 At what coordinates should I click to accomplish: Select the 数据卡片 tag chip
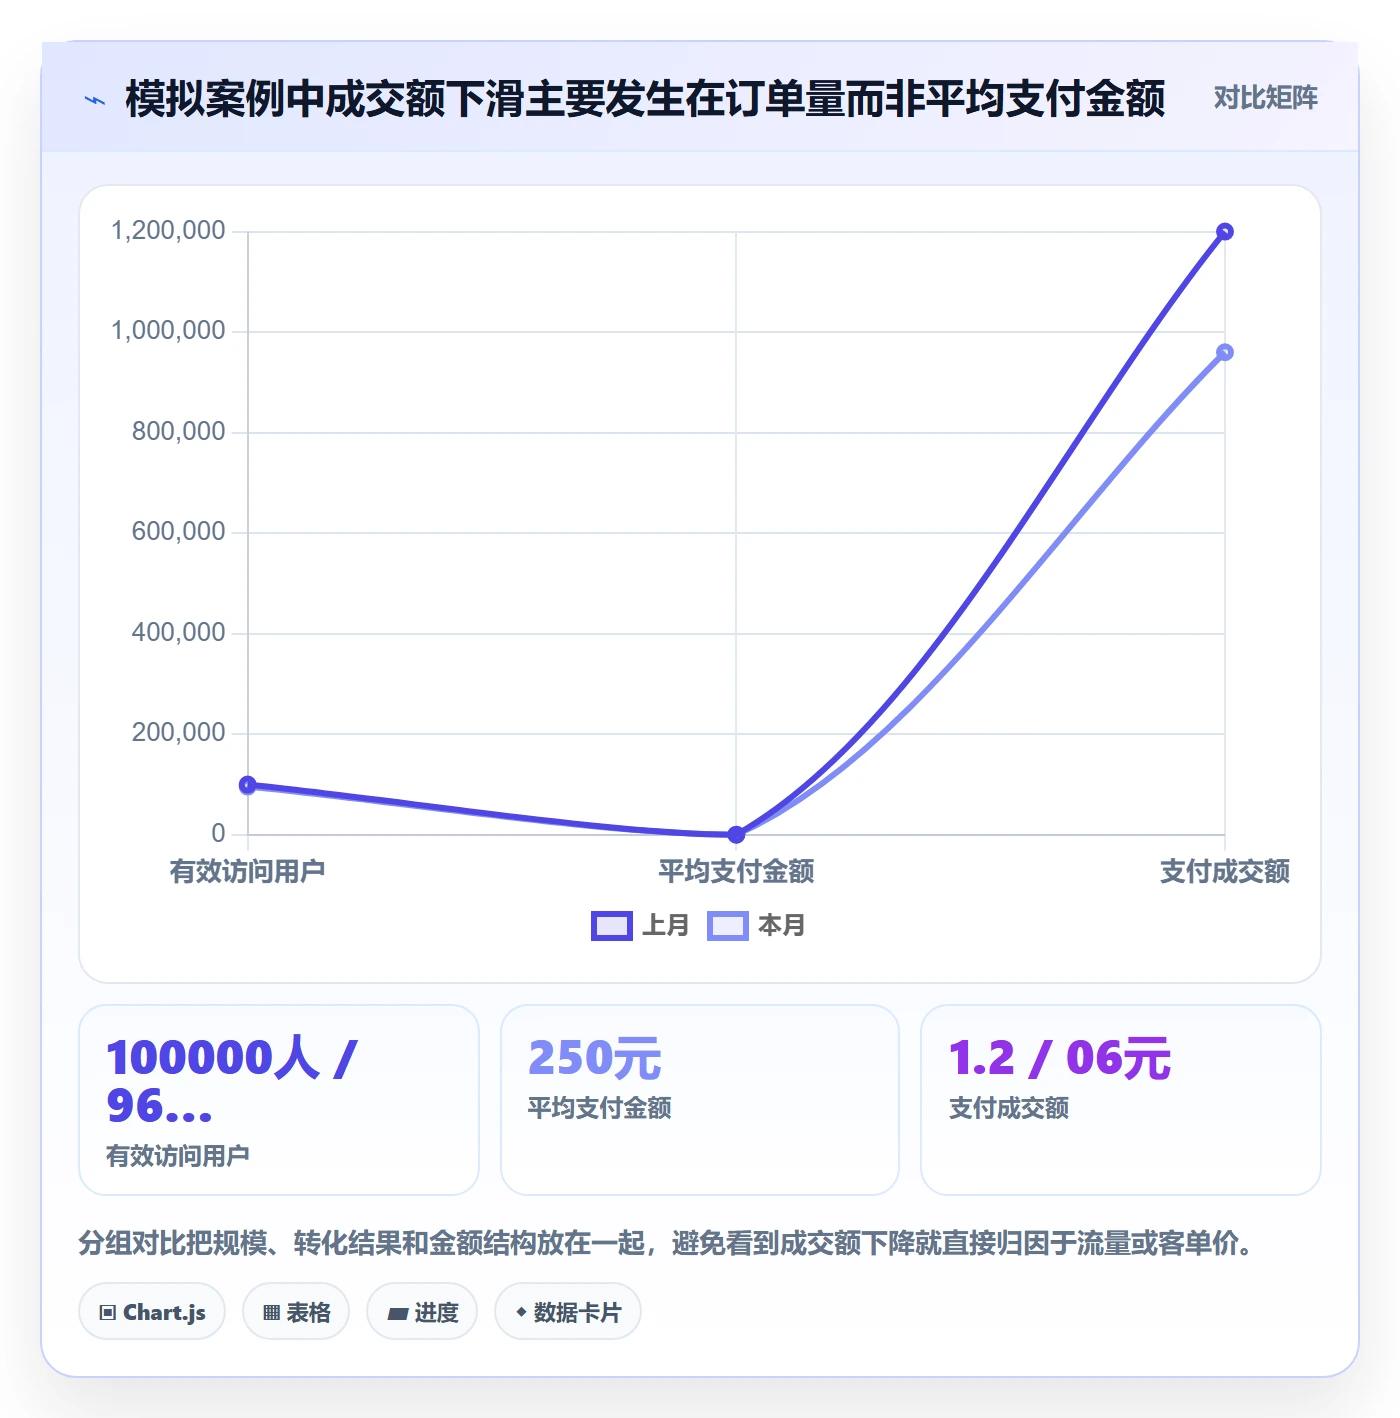[x=568, y=1312]
